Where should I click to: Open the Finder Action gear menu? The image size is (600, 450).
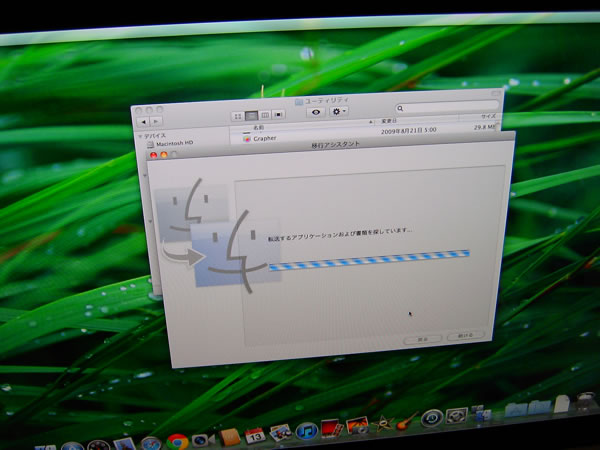(x=339, y=111)
